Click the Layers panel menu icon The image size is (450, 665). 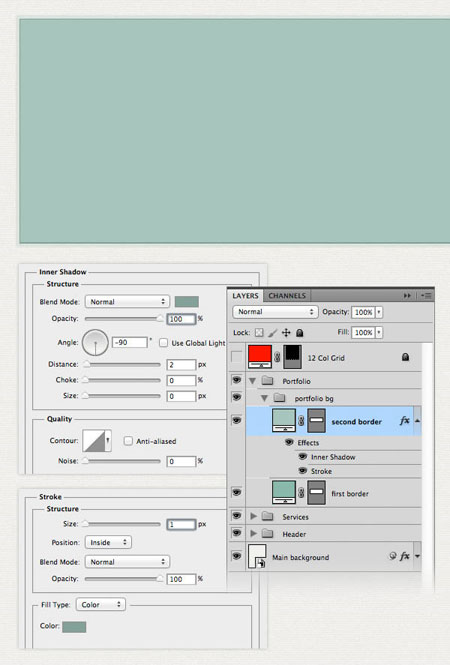pos(426,296)
